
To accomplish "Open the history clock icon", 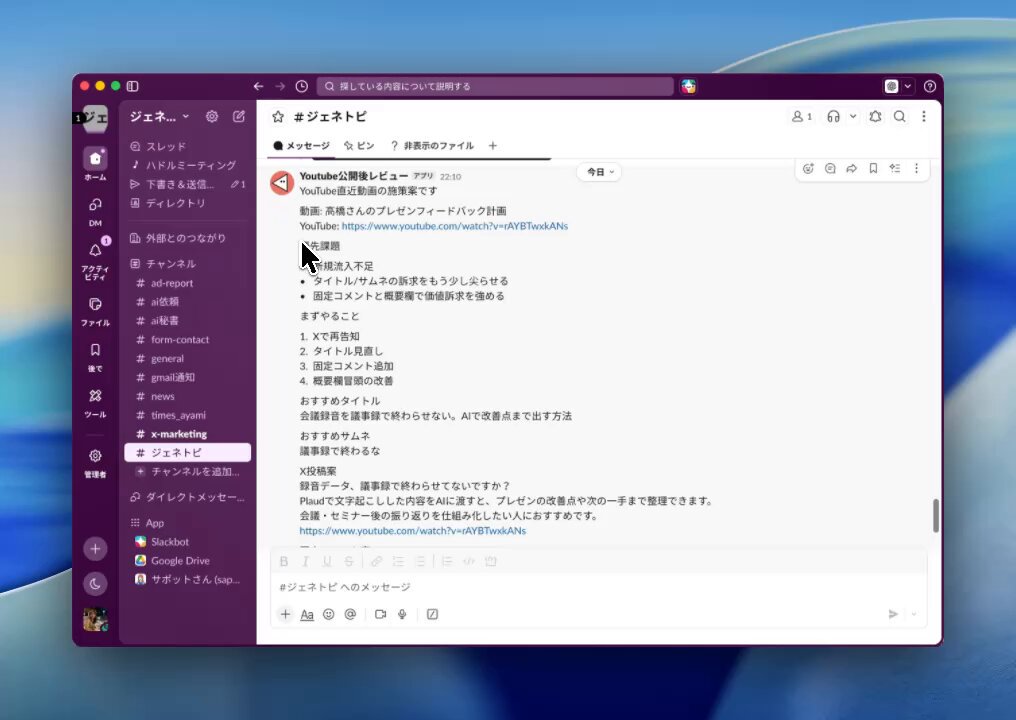I will 301,86.
